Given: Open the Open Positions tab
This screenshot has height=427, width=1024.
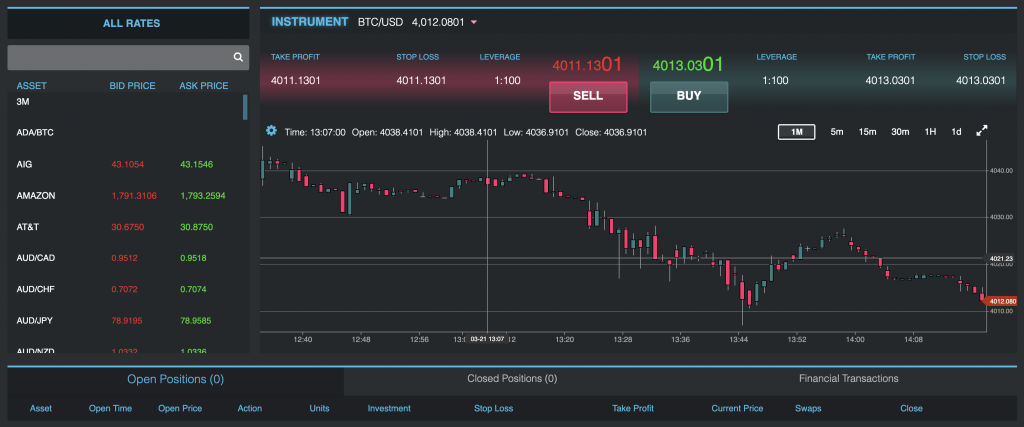Looking at the screenshot, I should pos(175,380).
